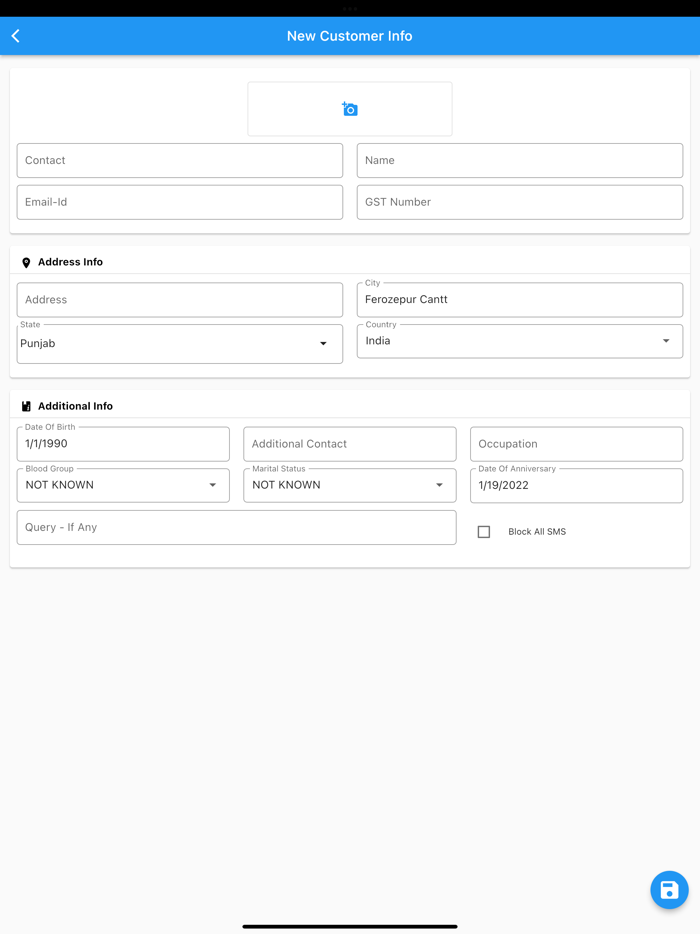
Task: Focus the Email-Id field
Action: [x=179, y=202]
